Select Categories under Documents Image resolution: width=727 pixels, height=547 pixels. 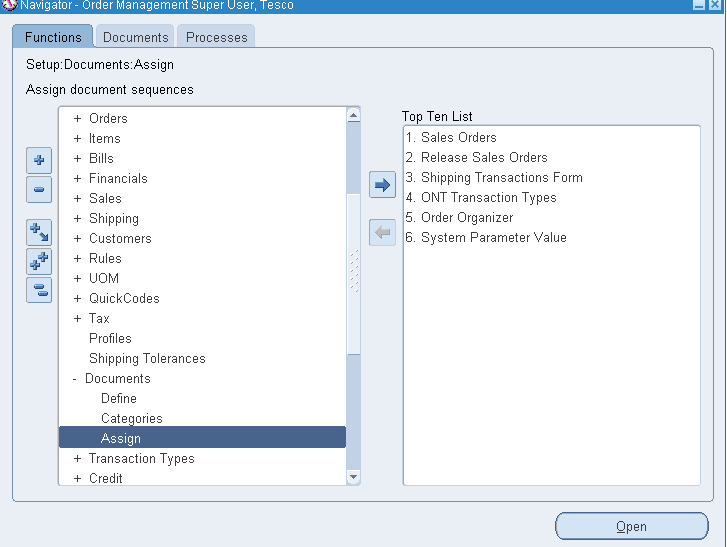coord(131,419)
